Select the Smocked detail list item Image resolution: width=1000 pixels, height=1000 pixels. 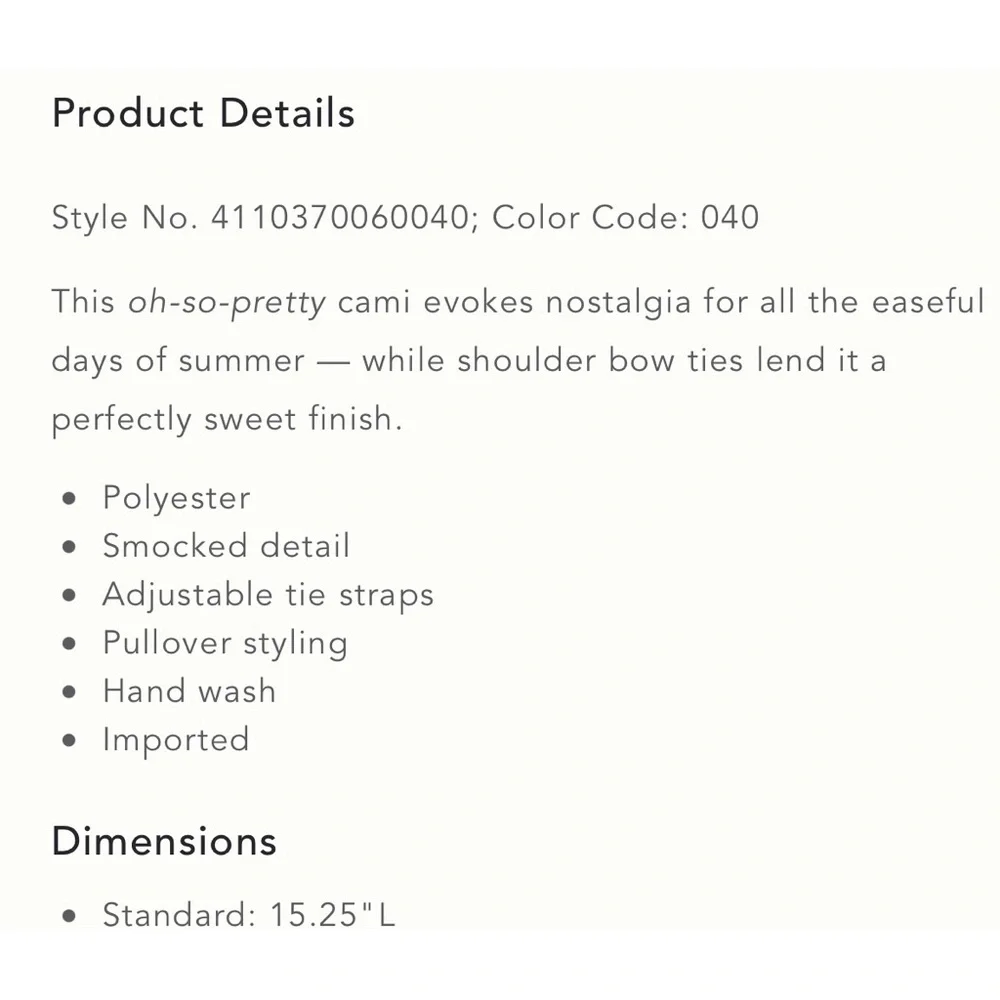(226, 546)
